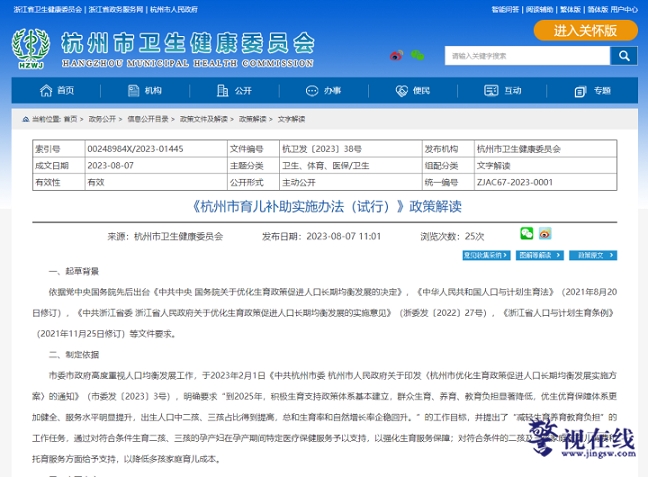Share article via green WeChat icon

(526, 234)
